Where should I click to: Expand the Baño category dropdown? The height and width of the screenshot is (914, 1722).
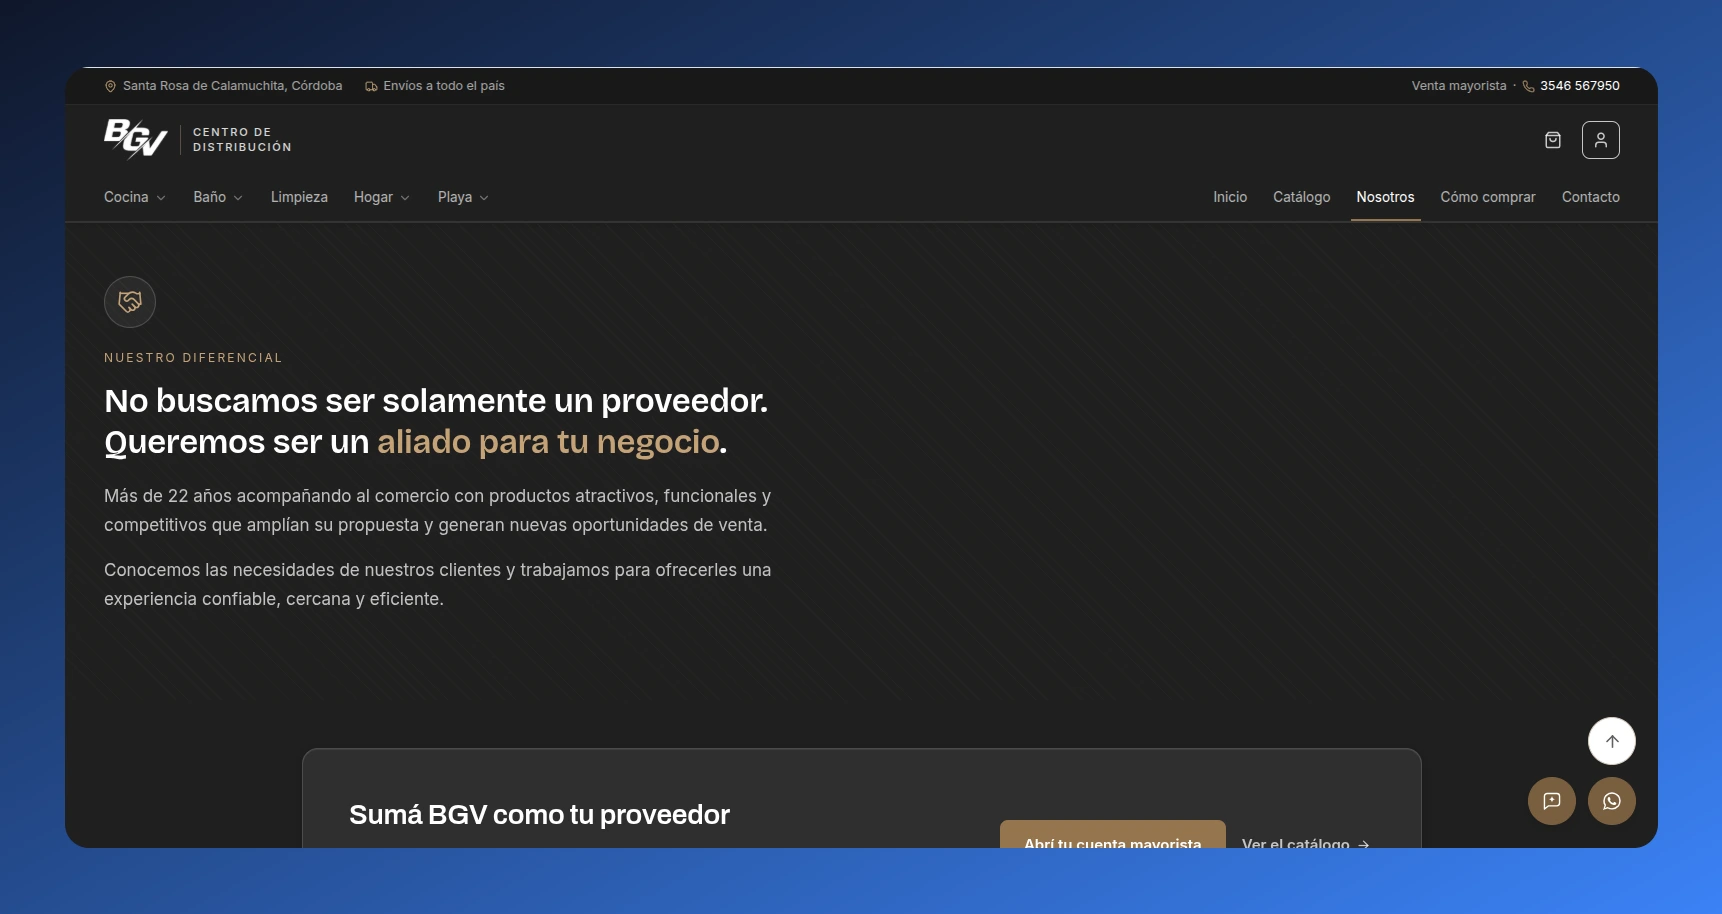[218, 197]
